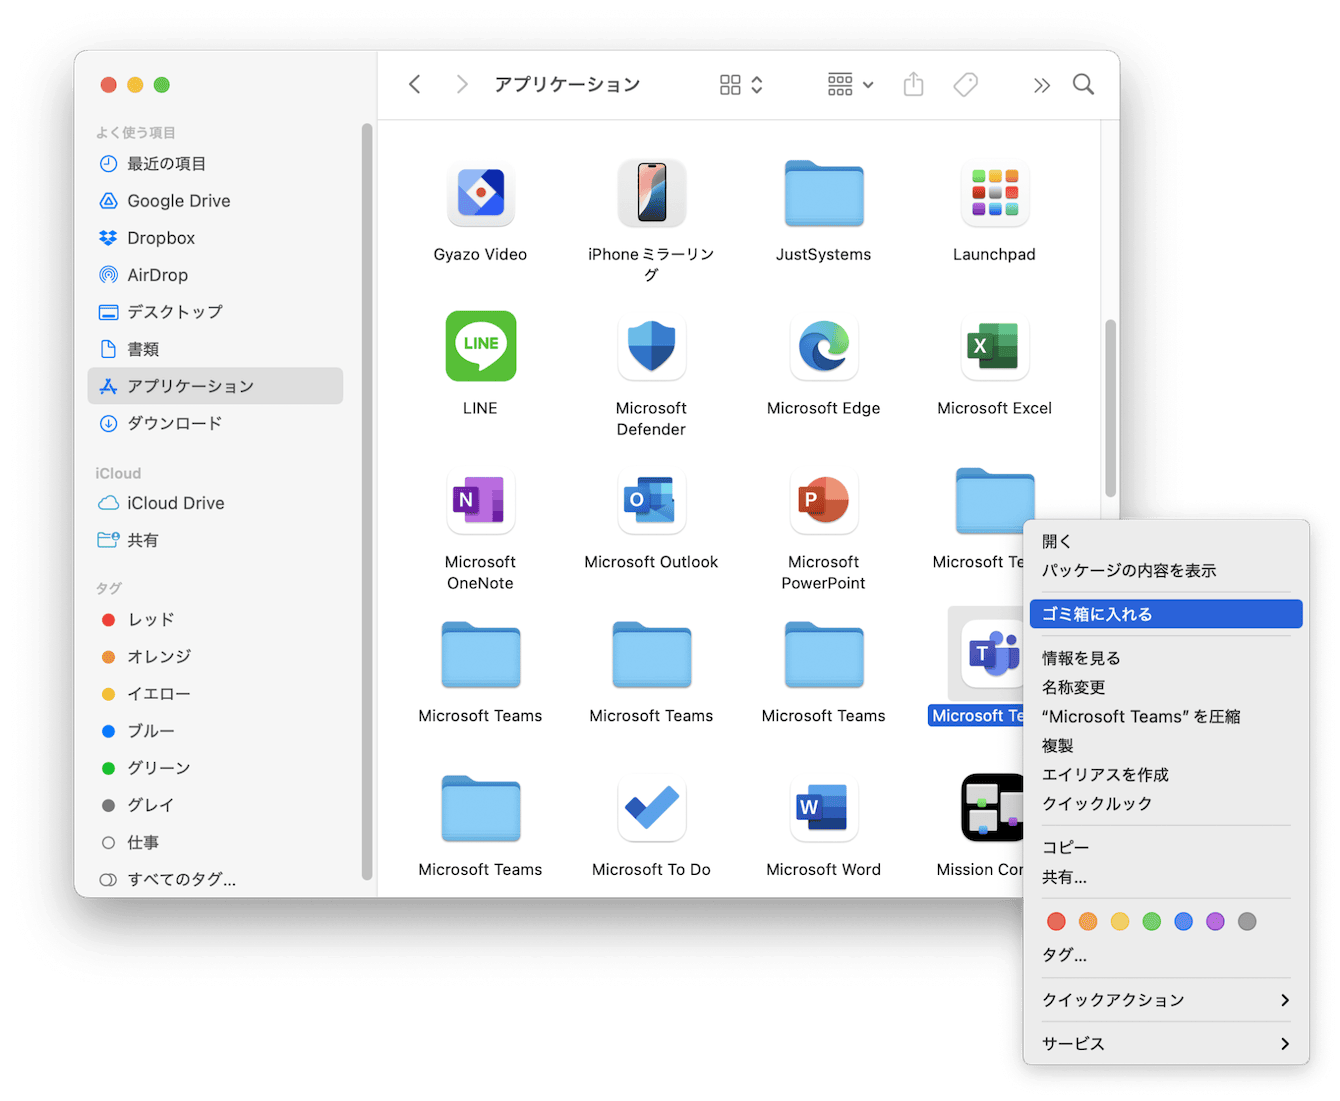Open アプリケーション in the sidebar

click(215, 386)
